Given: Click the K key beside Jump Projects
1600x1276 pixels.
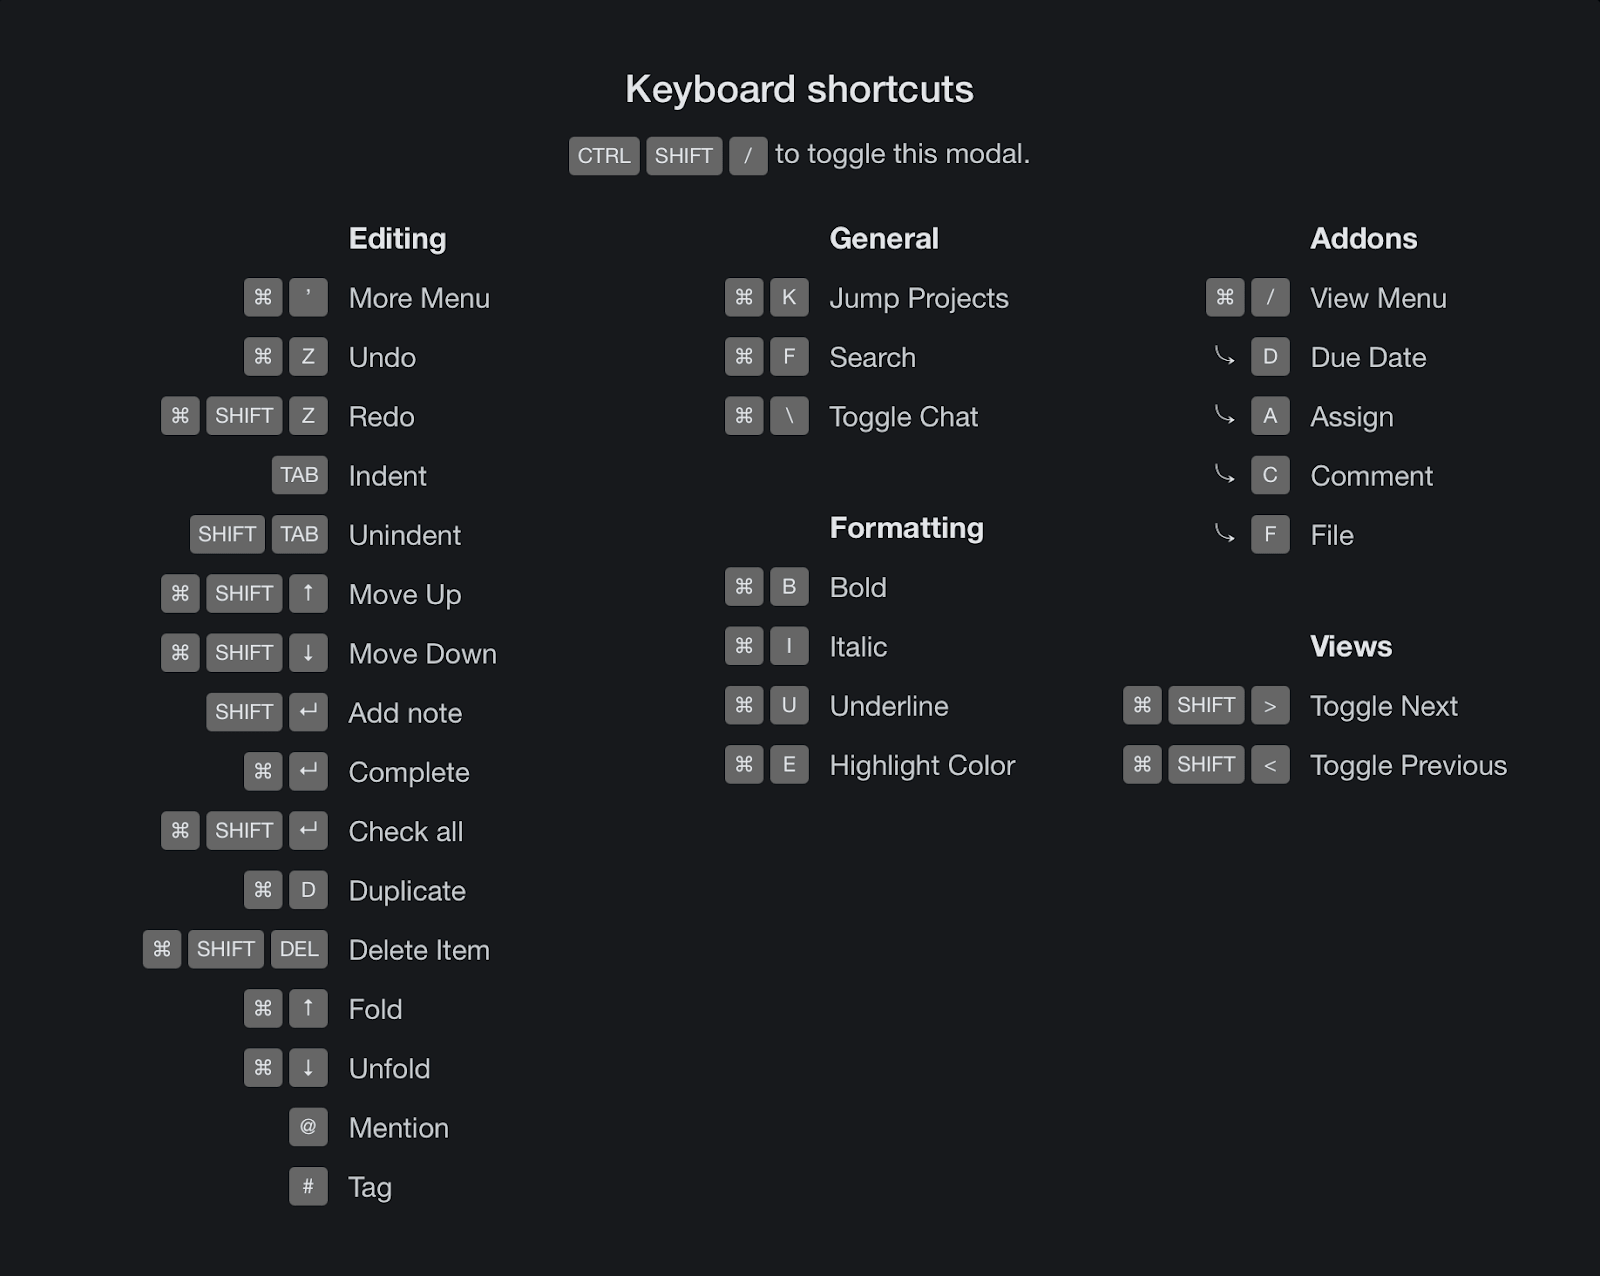Looking at the screenshot, I should point(789,297).
